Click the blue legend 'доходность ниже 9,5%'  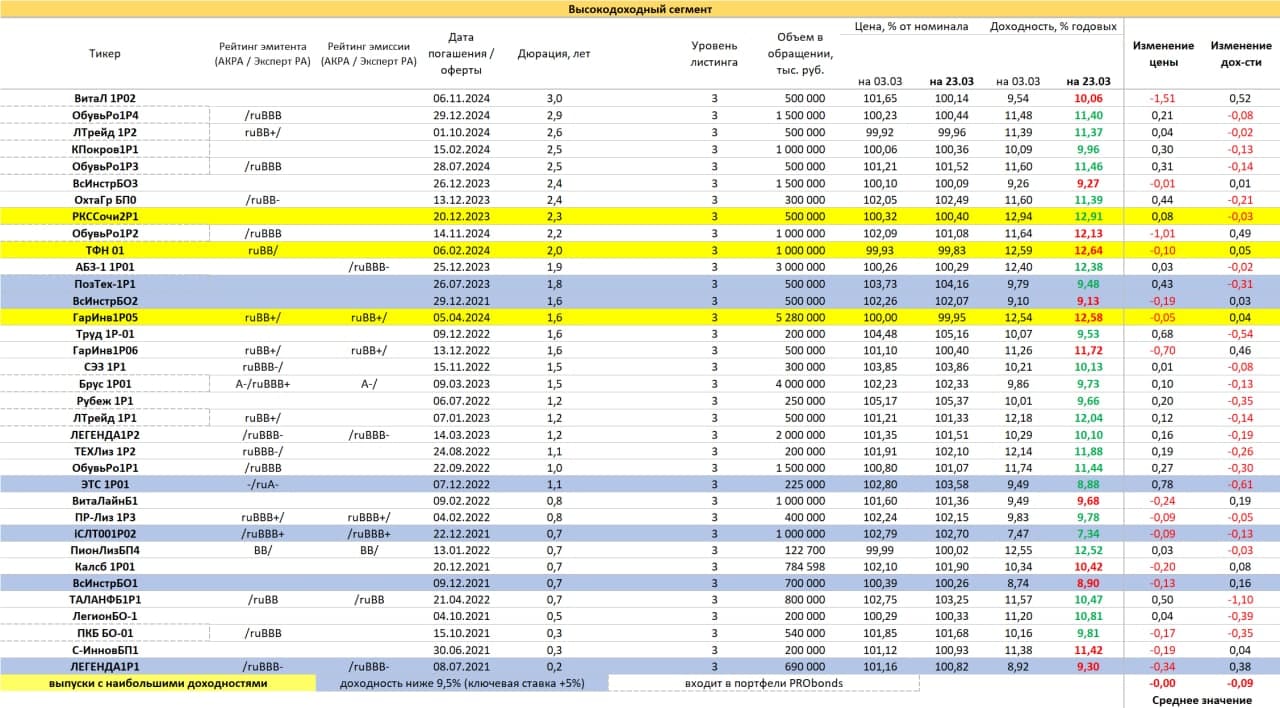tap(461, 683)
